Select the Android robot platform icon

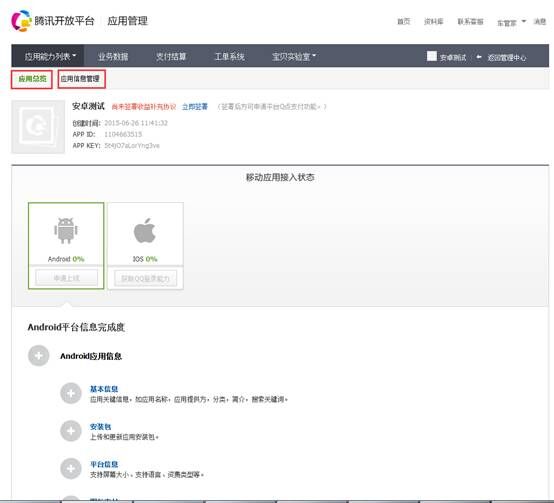66,231
